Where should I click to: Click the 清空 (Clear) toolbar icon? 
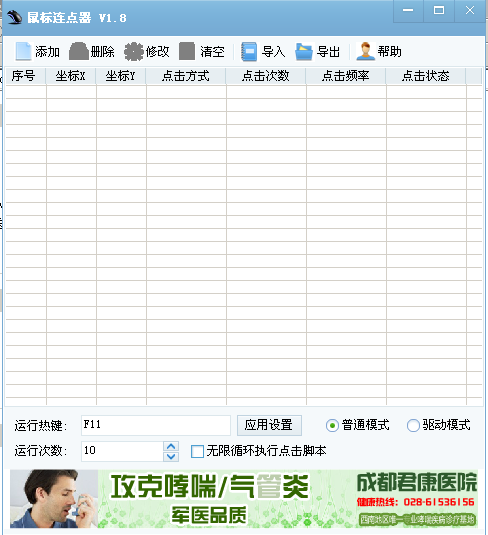pos(187,52)
